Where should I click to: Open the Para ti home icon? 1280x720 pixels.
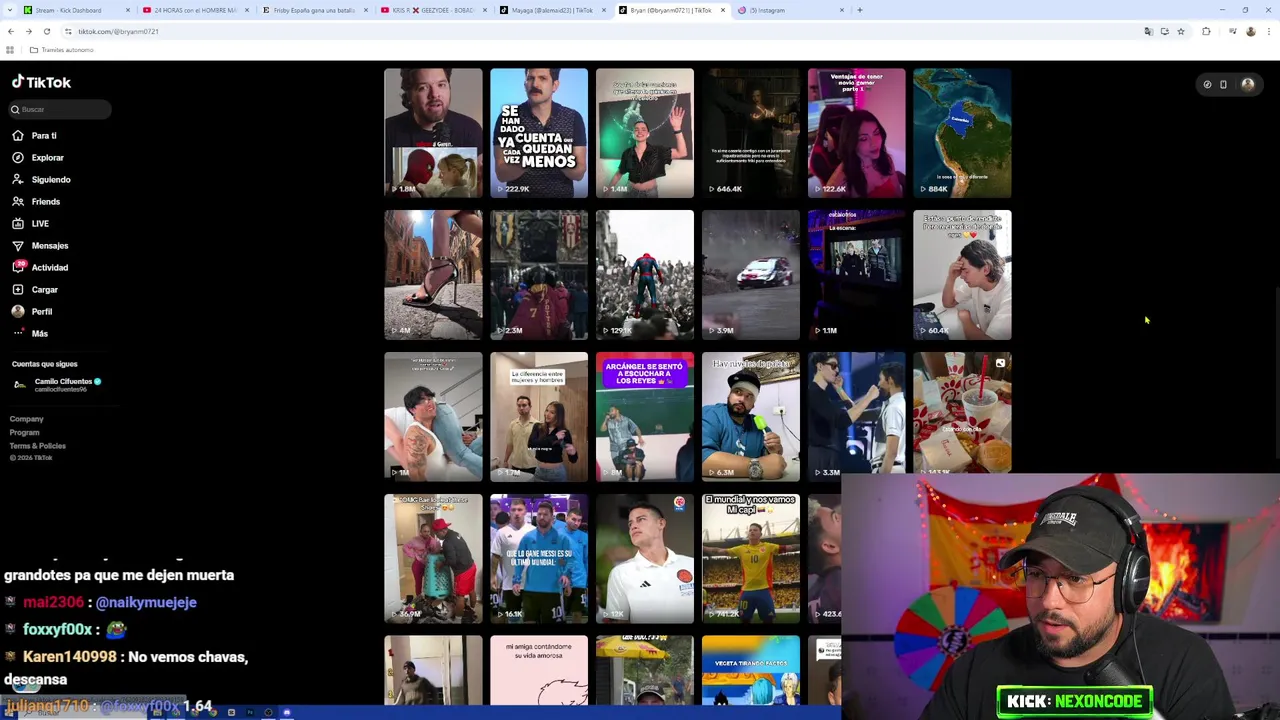point(18,136)
